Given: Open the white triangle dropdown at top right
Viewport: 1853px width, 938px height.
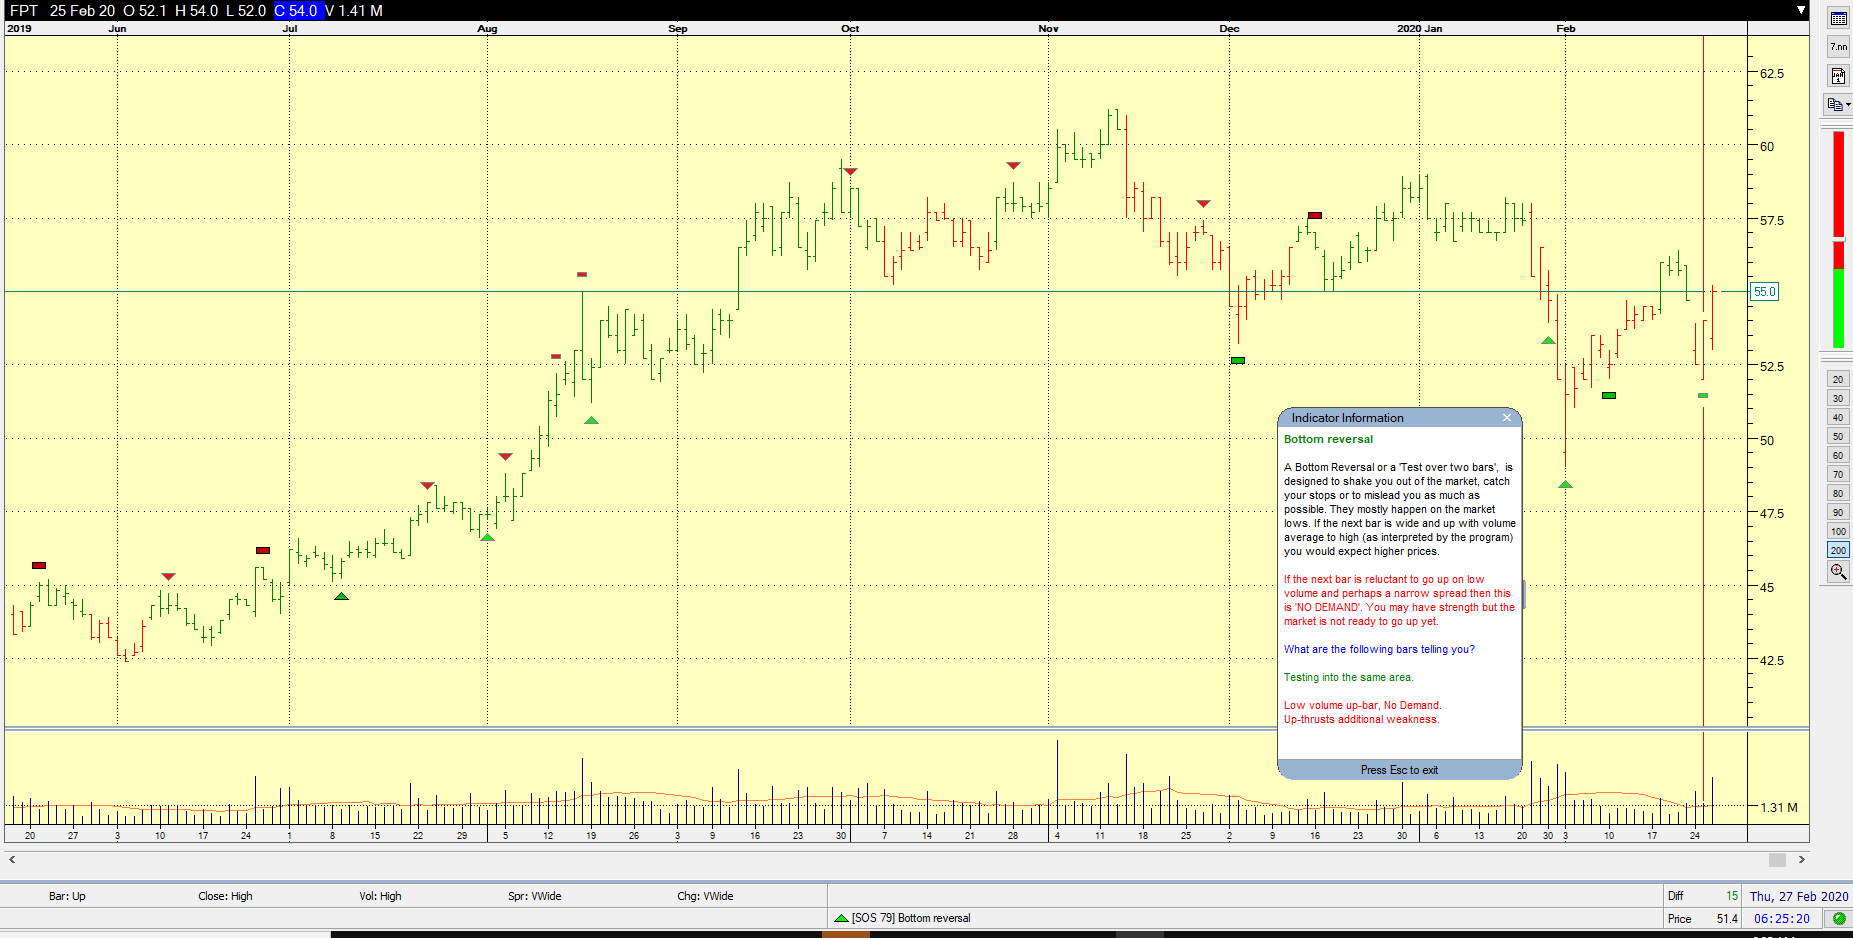Looking at the screenshot, I should pyautogui.click(x=1801, y=10).
